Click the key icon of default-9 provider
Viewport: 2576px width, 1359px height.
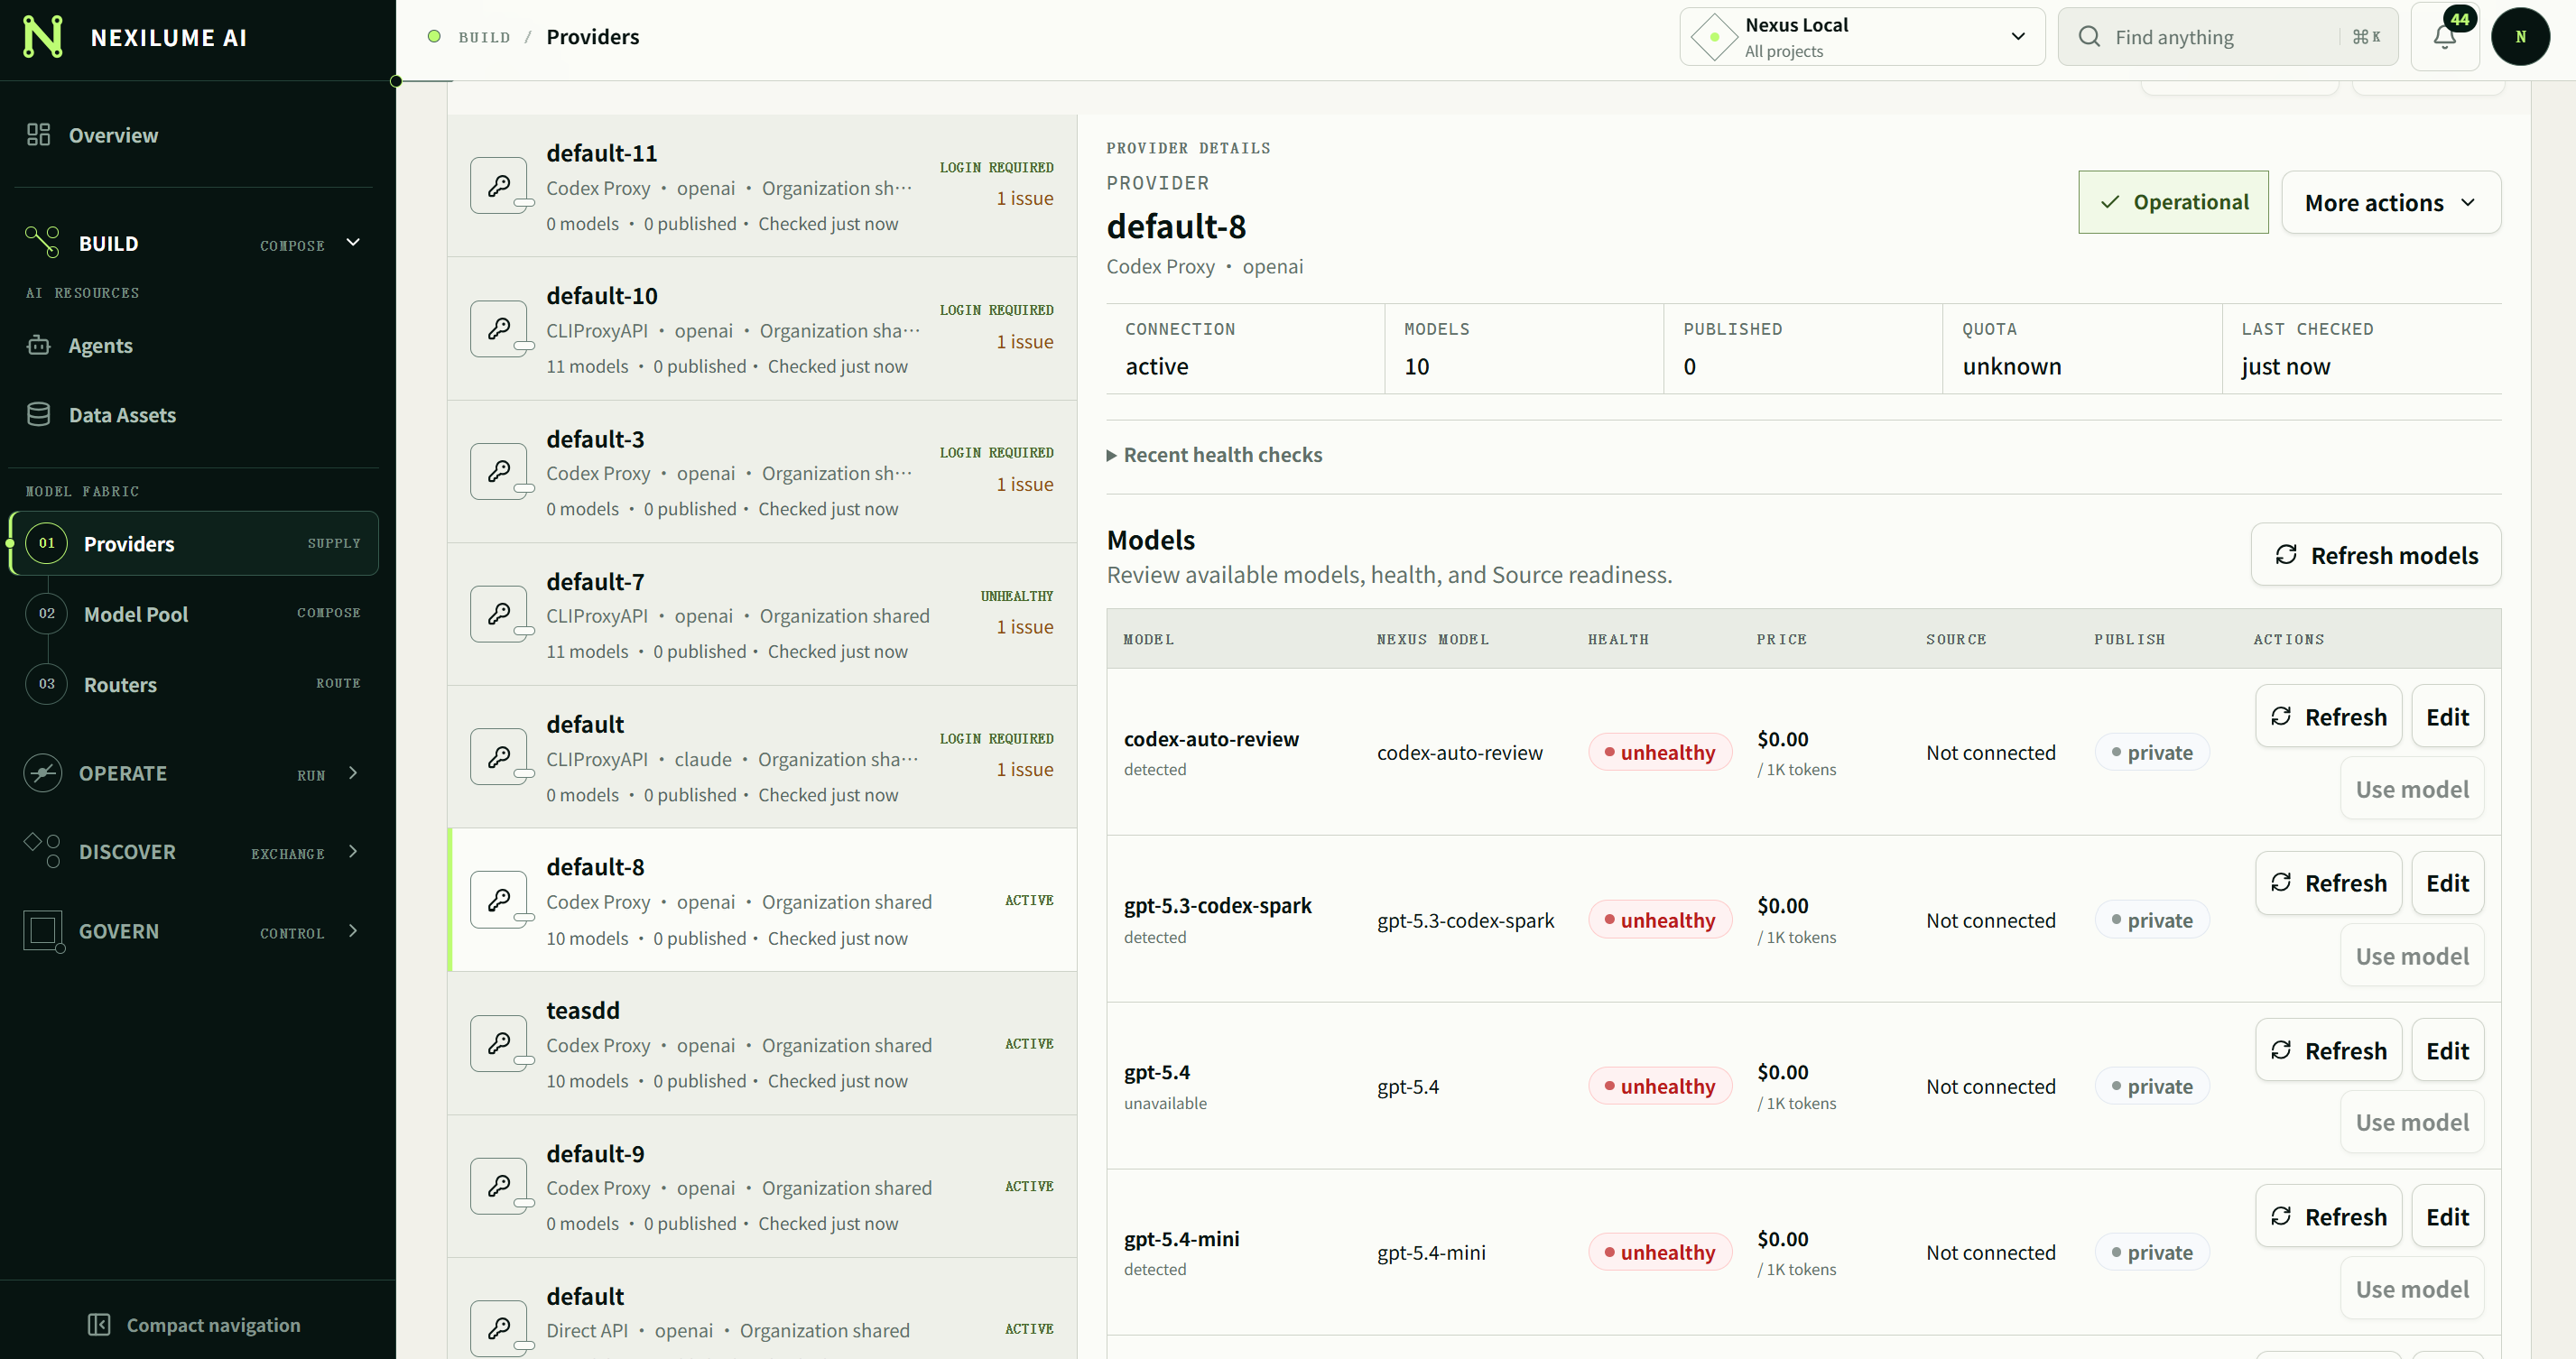click(x=499, y=1186)
